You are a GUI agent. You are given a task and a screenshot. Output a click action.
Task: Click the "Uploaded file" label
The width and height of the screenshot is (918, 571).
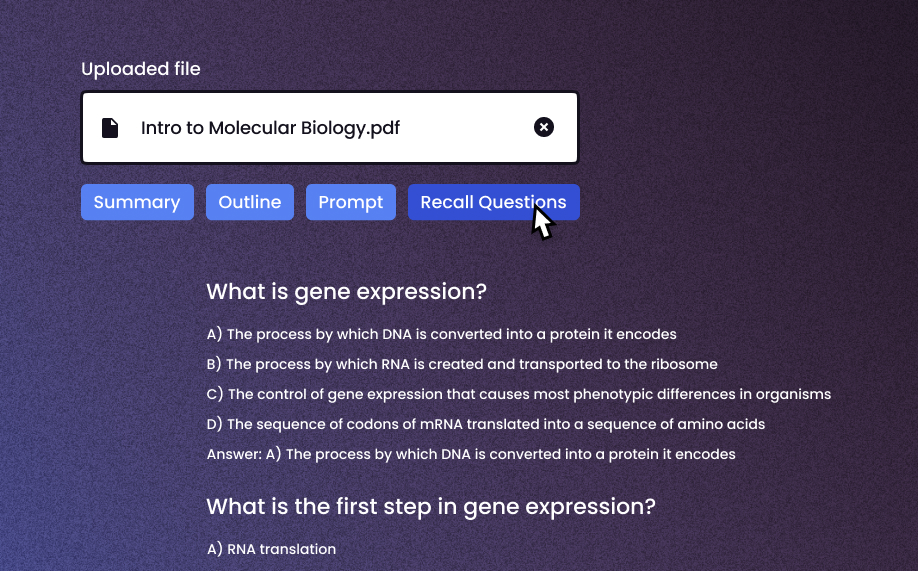tap(141, 69)
